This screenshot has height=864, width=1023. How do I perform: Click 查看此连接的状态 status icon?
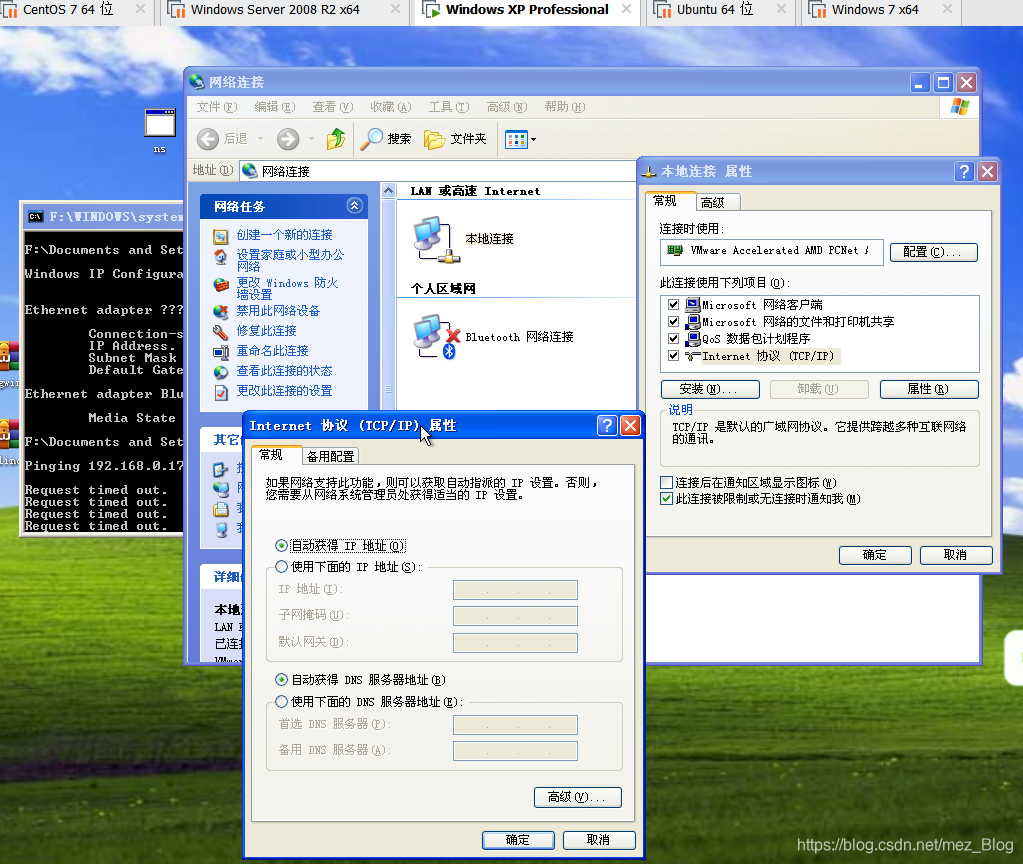point(221,372)
